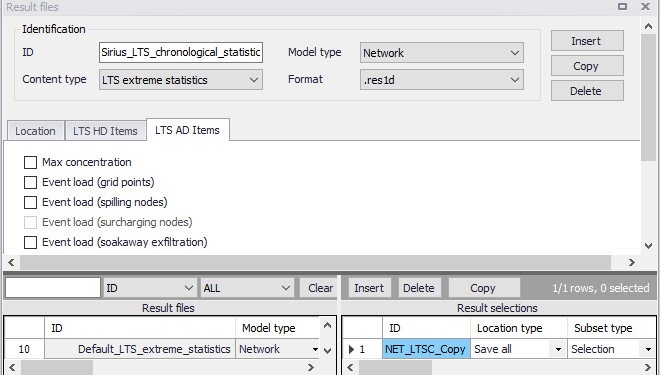Click the form's vertical scrollbar down arrow

pos(648,246)
